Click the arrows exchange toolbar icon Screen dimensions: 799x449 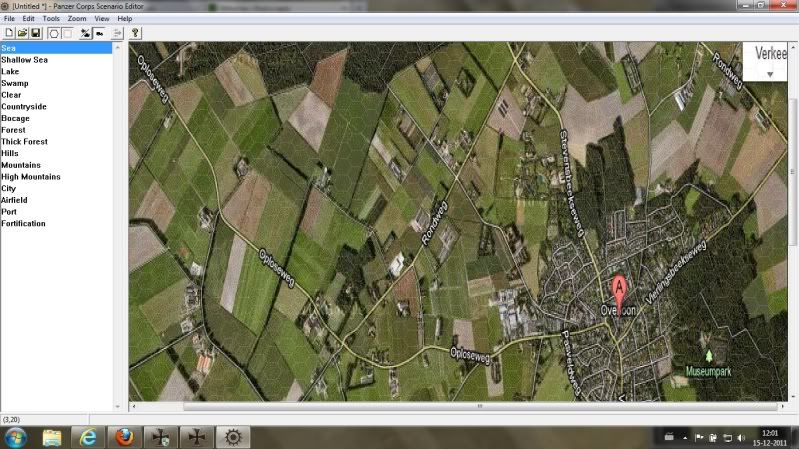[x=117, y=33]
